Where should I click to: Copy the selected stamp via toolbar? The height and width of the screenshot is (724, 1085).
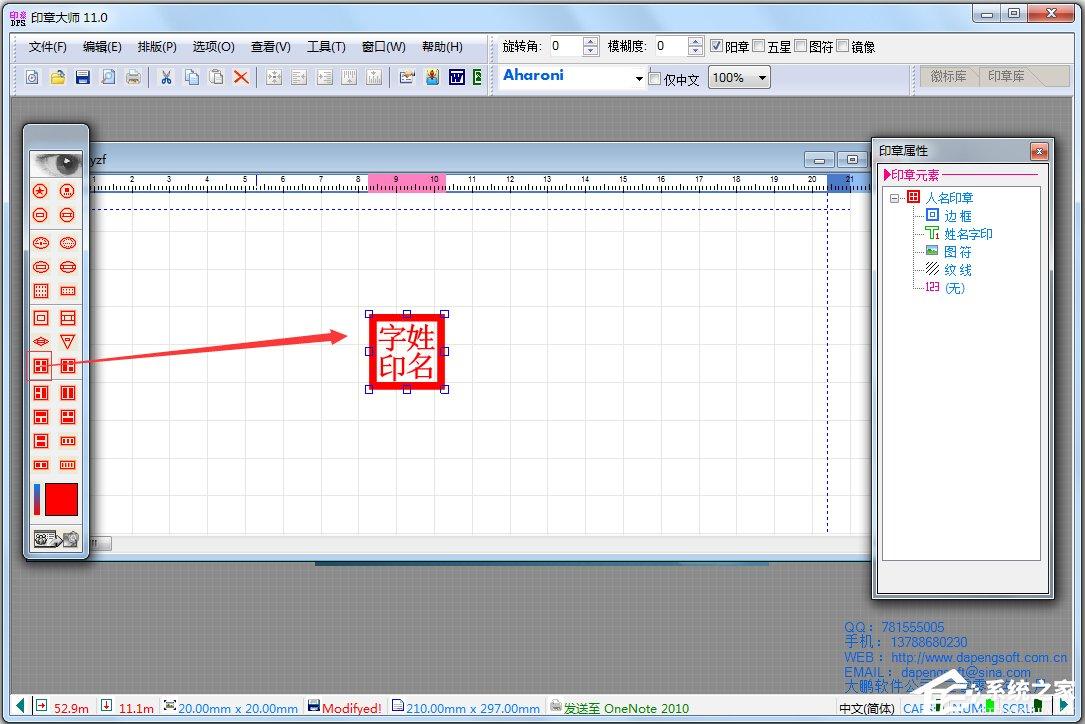coord(192,78)
